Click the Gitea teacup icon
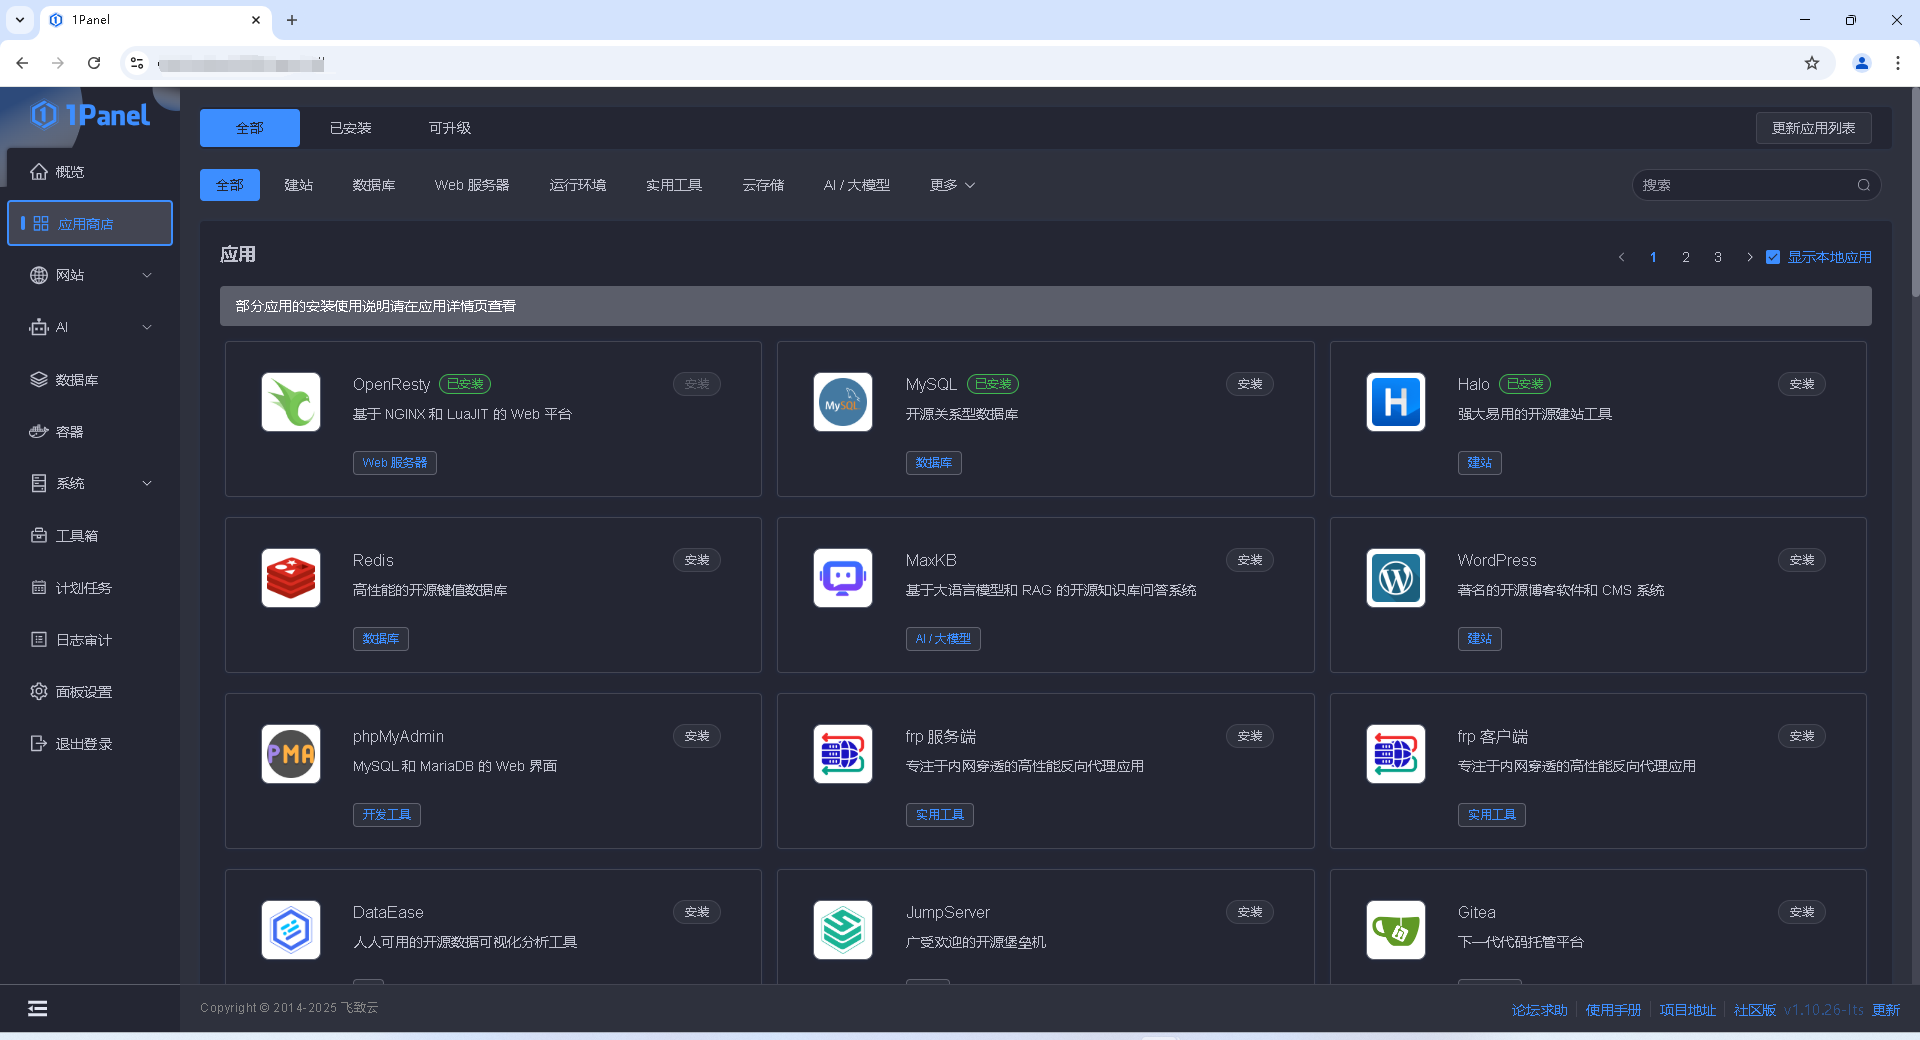 (x=1395, y=930)
